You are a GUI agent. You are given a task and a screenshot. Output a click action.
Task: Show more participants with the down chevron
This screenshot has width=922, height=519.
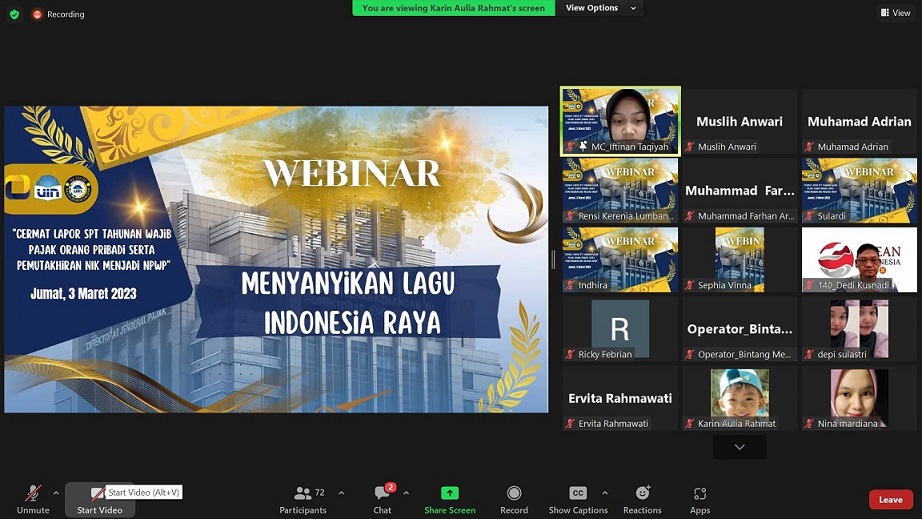pos(739,447)
